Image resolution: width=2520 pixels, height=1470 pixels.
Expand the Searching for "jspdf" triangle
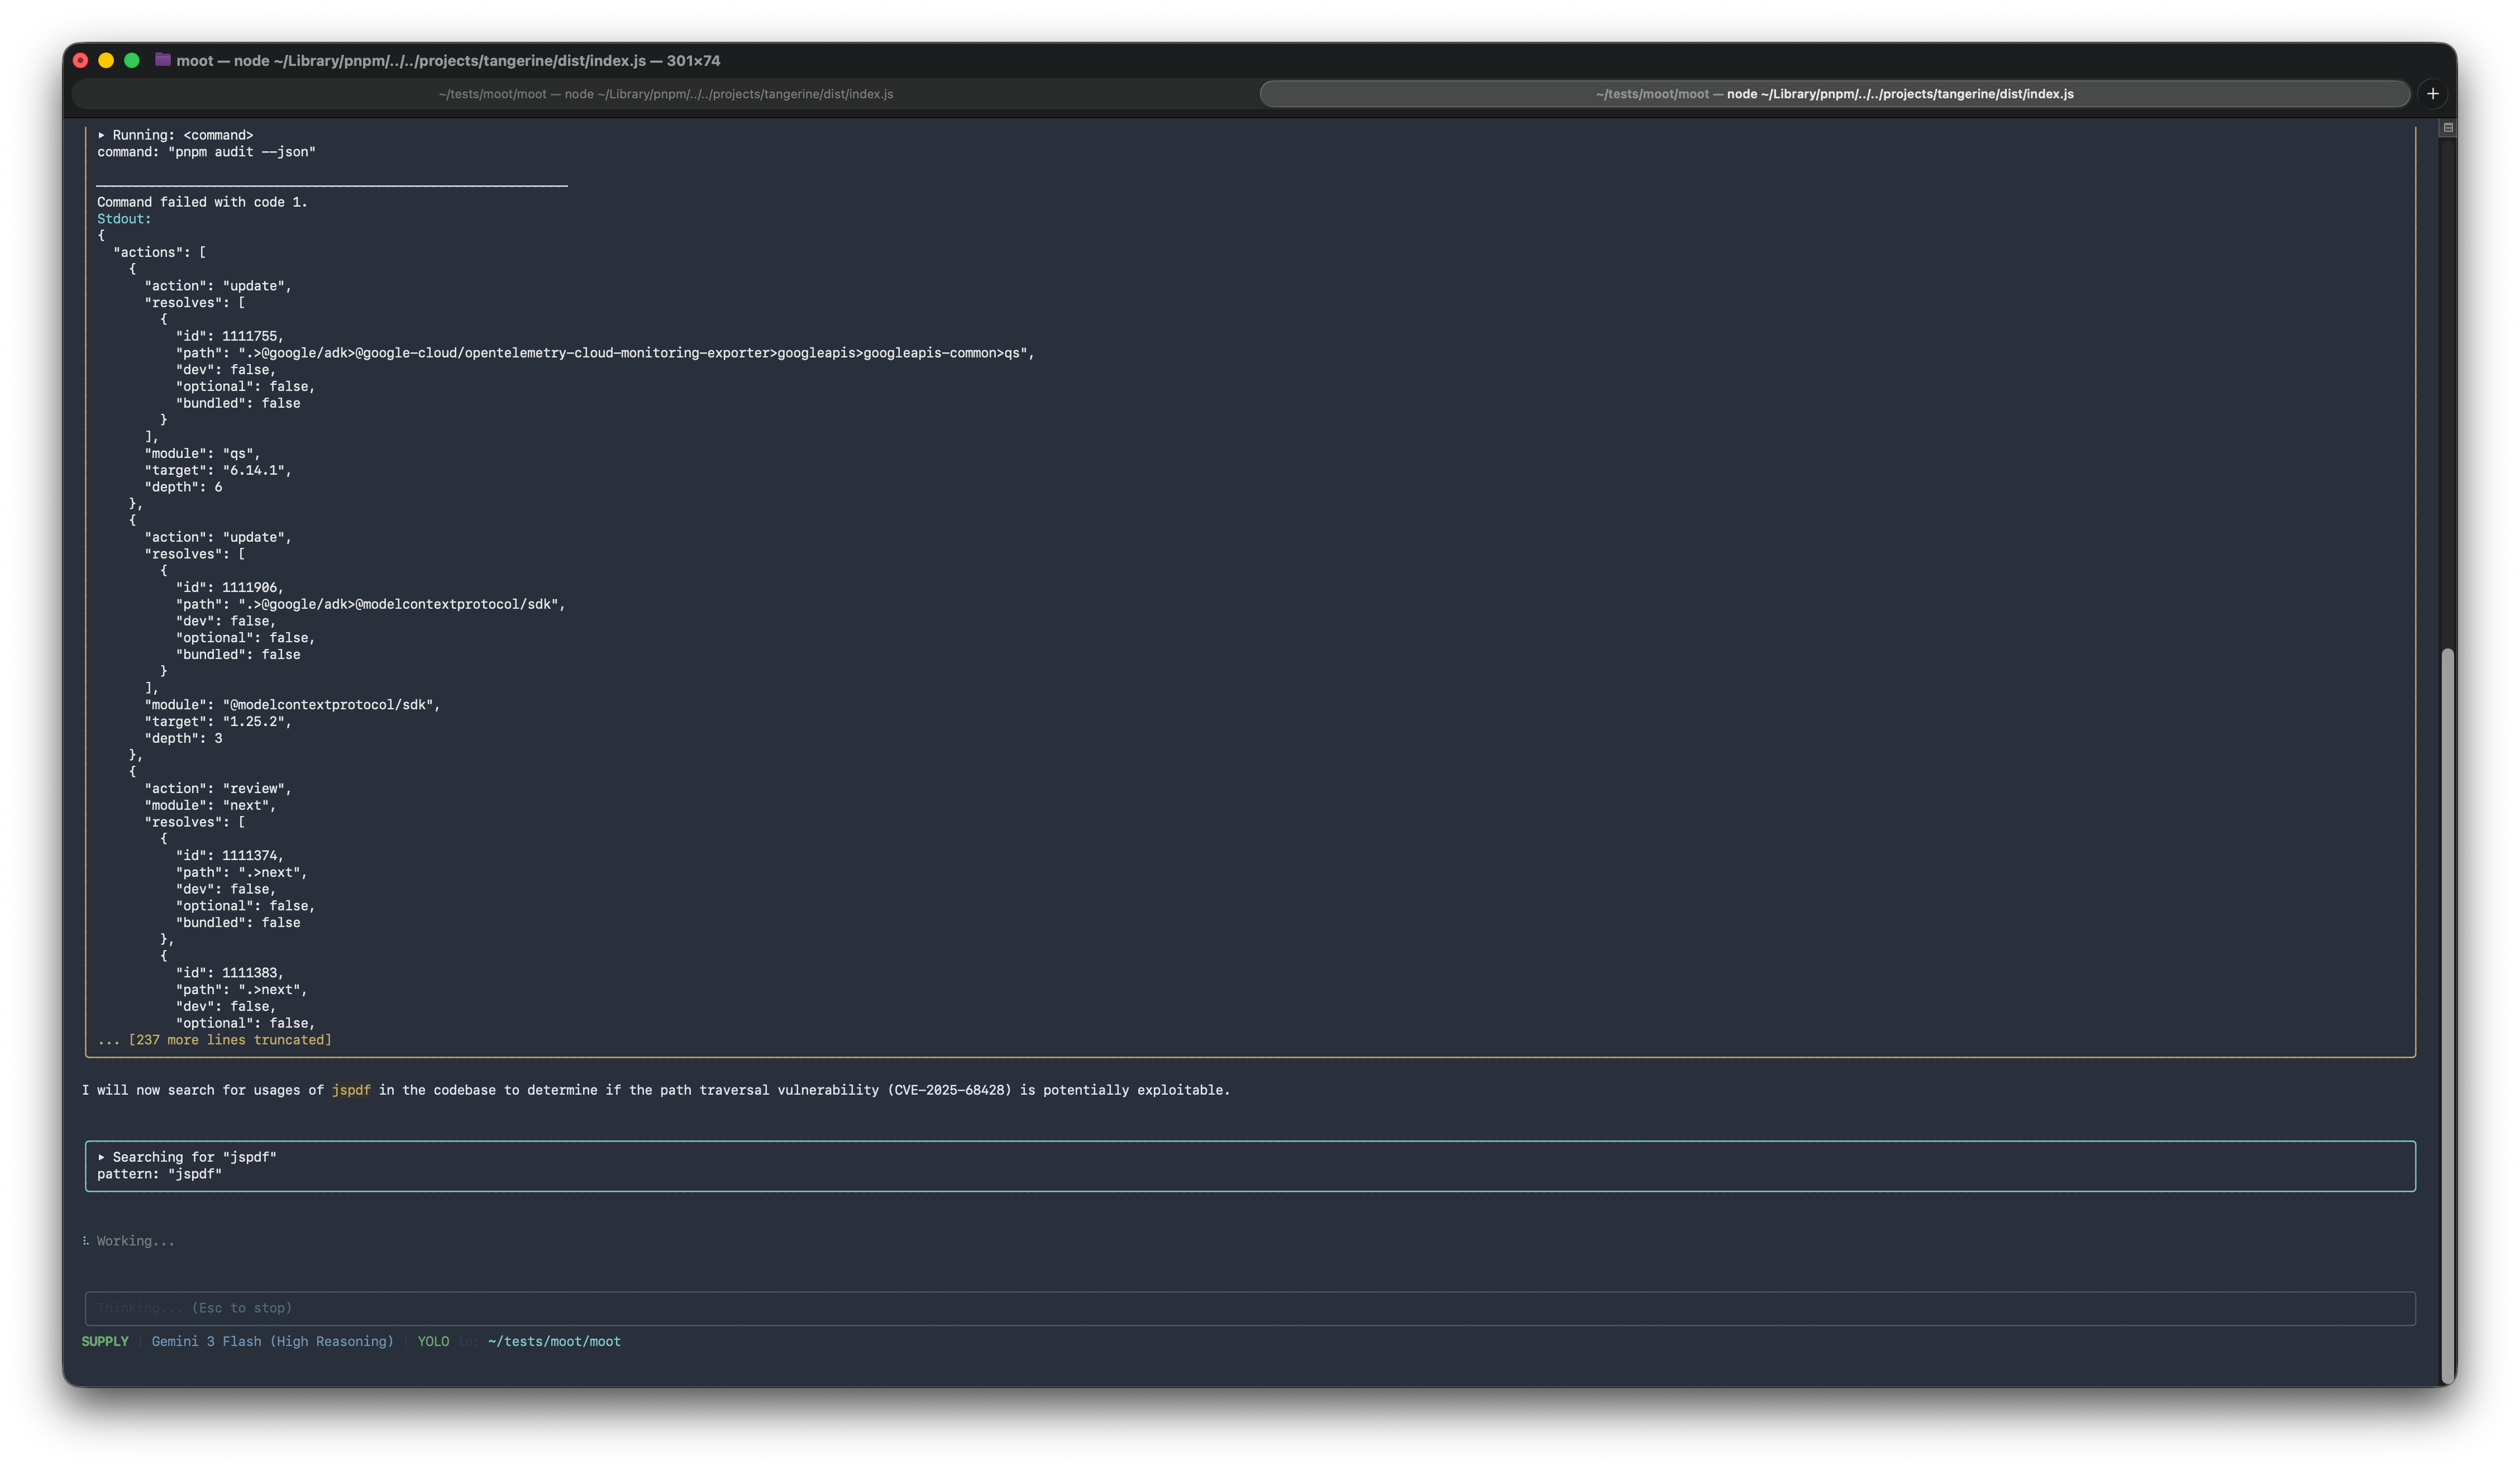(102, 1157)
